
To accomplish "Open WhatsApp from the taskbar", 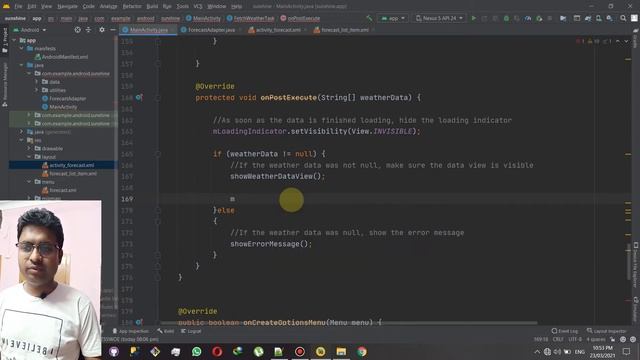I will pyautogui.click(x=196, y=351).
